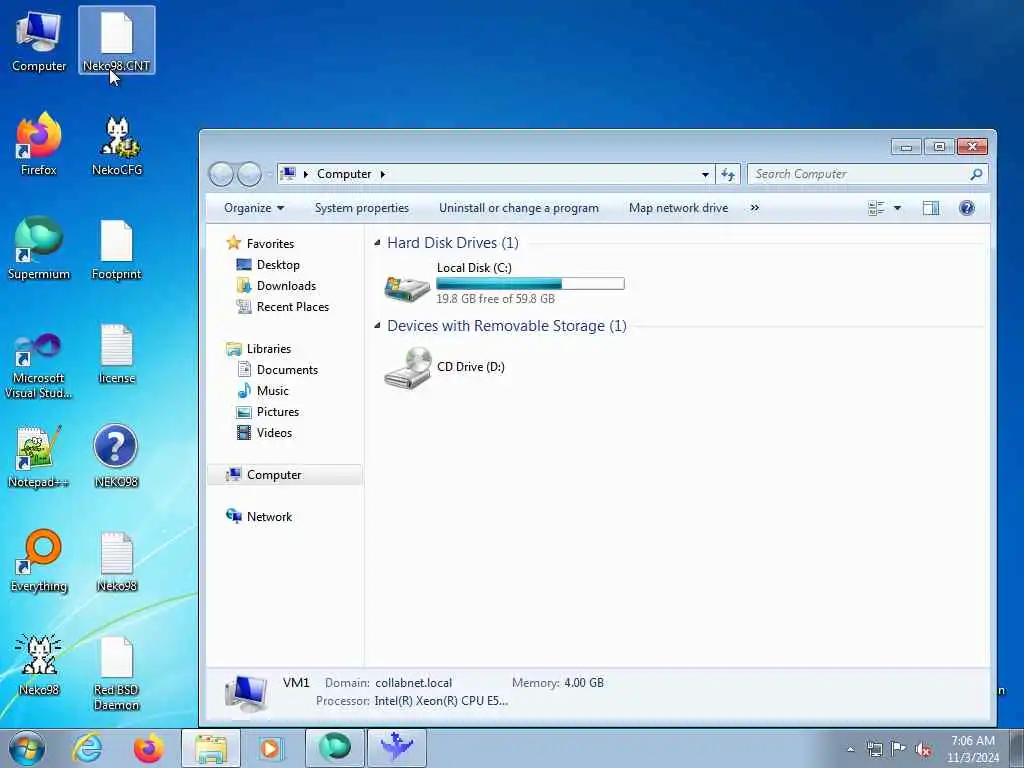Click the Explorer Forward button
Viewport: 1024px width, 768px height.
[x=249, y=174]
